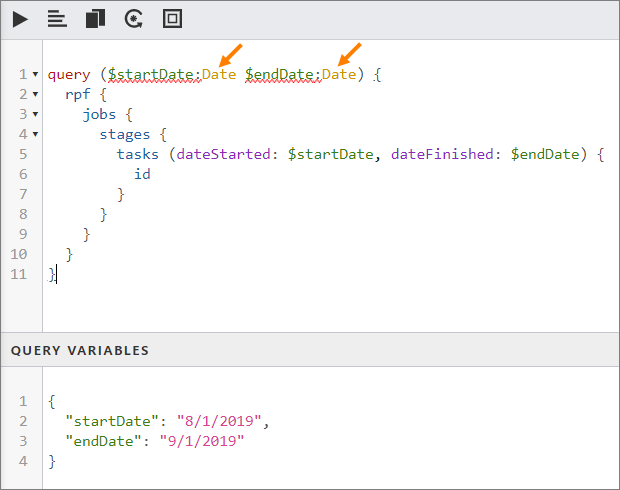Collapse the rpf block on line 2
This screenshot has width=620, height=490.
[36, 94]
